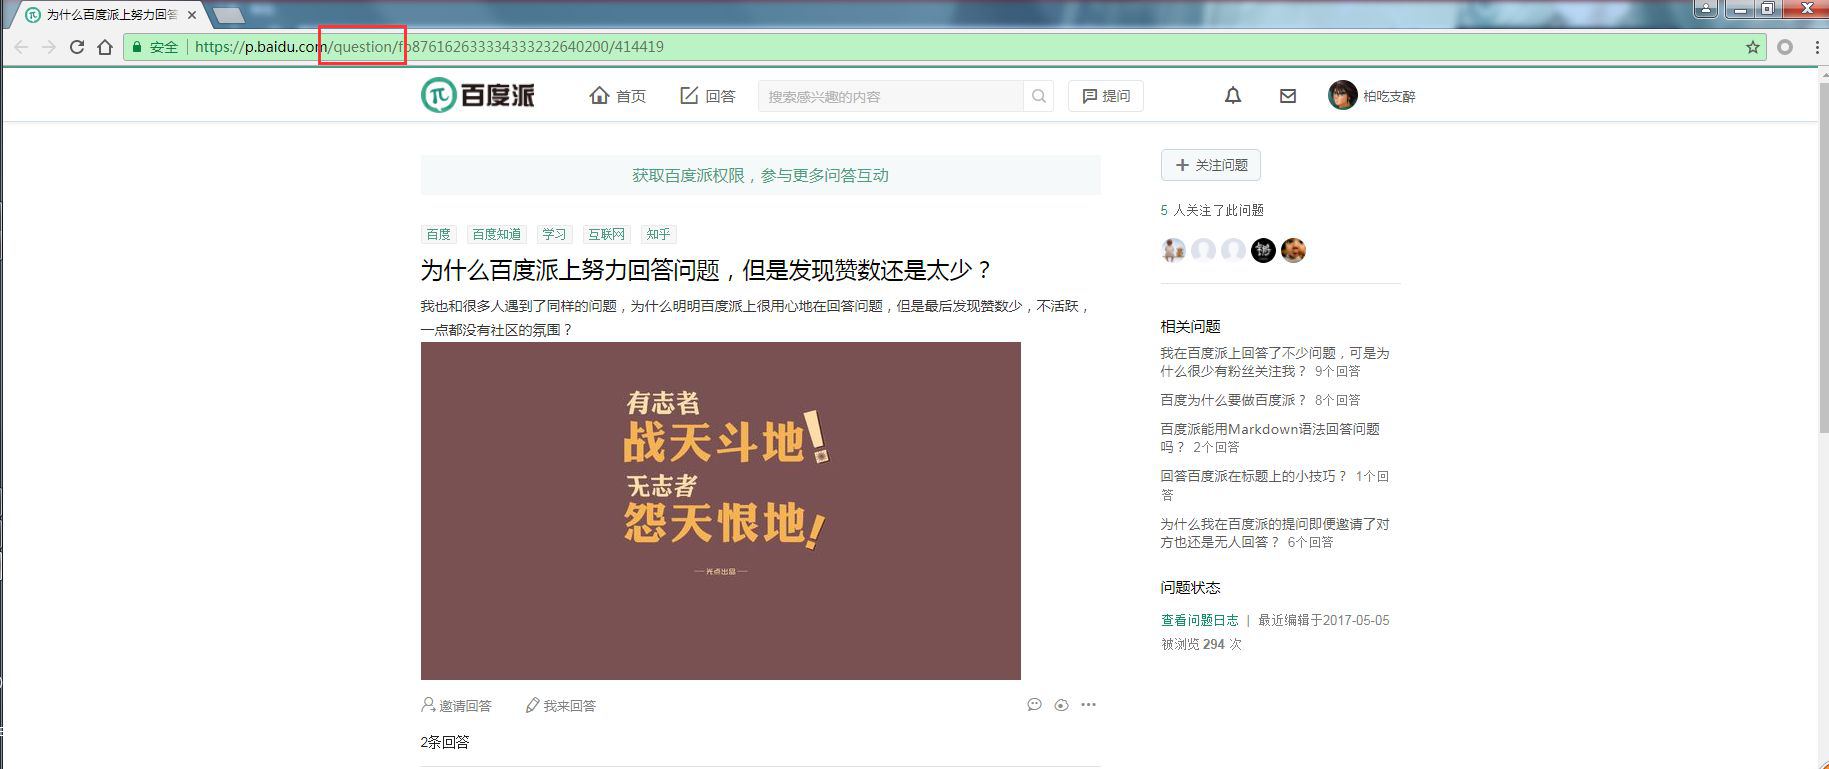The width and height of the screenshot is (1829, 769).
Task: Open fifth follower avatar
Action: [x=1293, y=250]
